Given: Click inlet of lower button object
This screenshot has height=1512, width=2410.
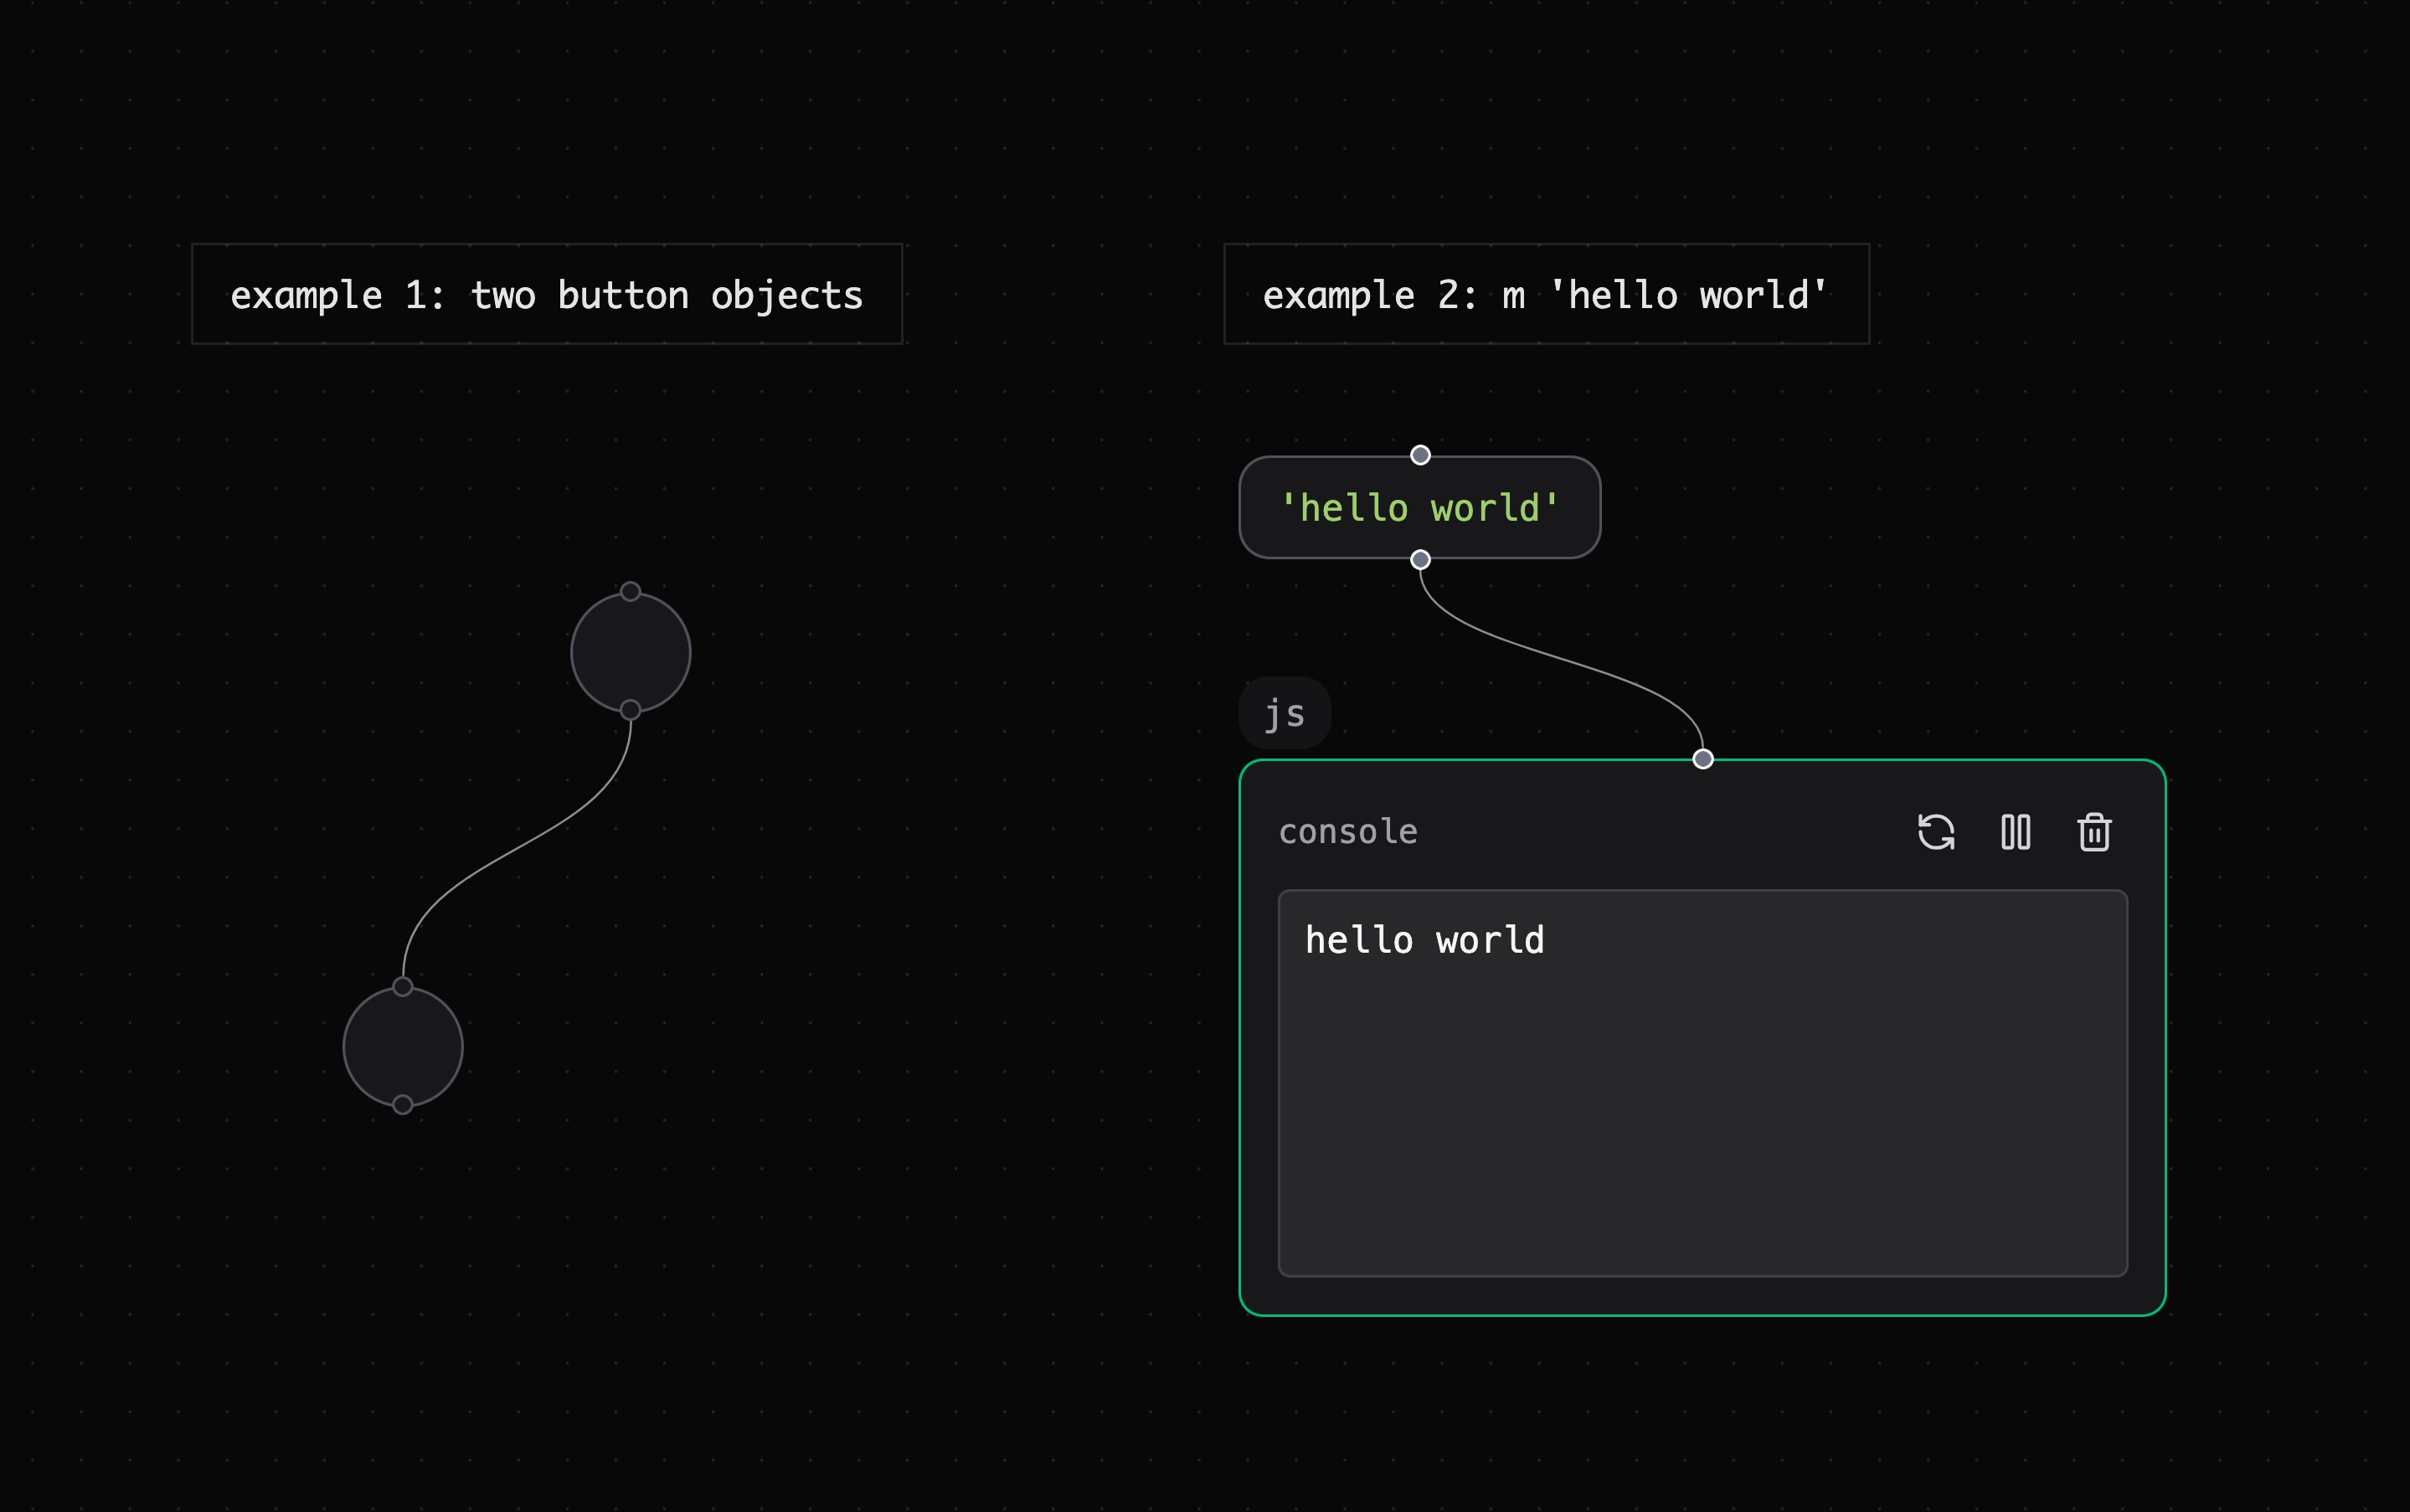Looking at the screenshot, I should tap(403, 987).
